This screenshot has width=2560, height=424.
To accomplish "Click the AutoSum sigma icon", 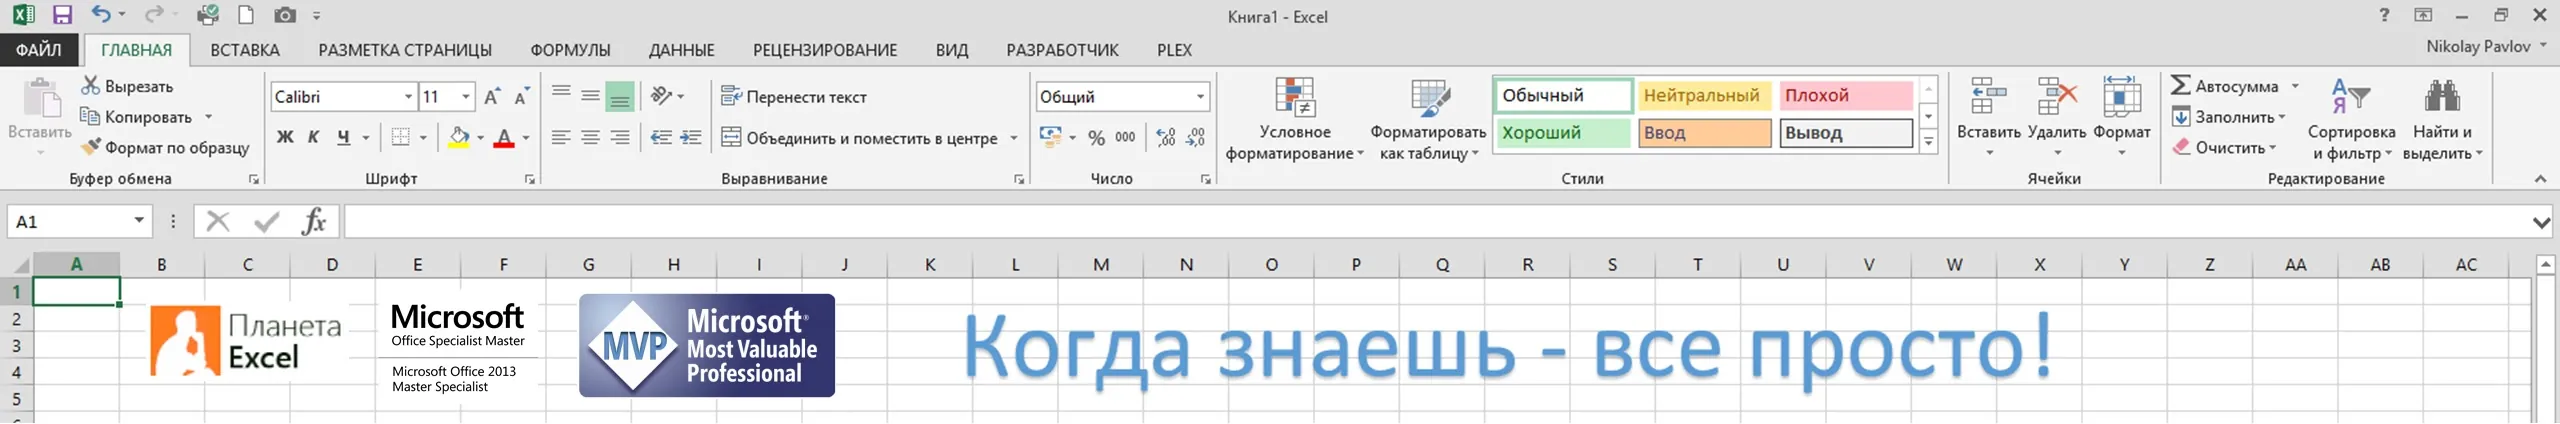I will point(2181,86).
